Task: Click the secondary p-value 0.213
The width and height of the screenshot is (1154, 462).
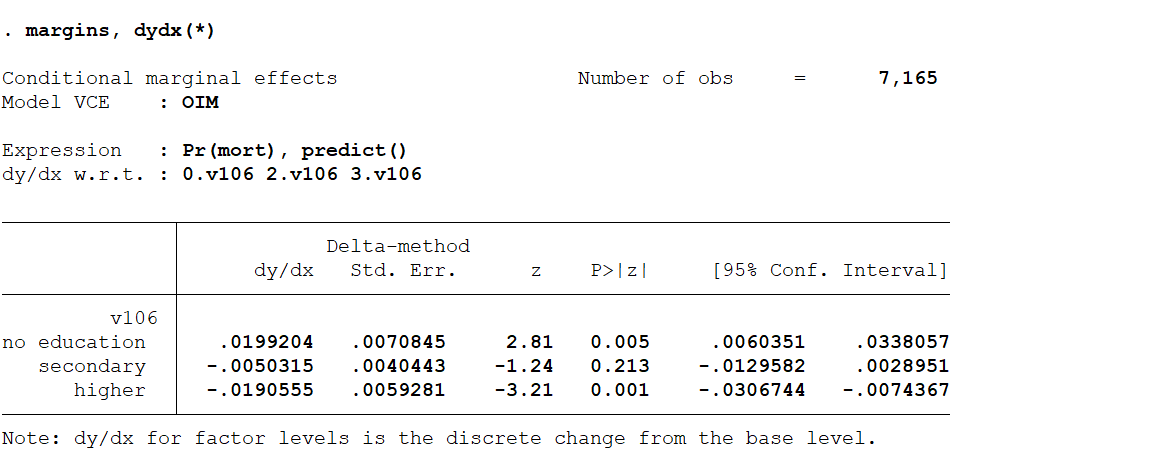Action: pos(620,366)
